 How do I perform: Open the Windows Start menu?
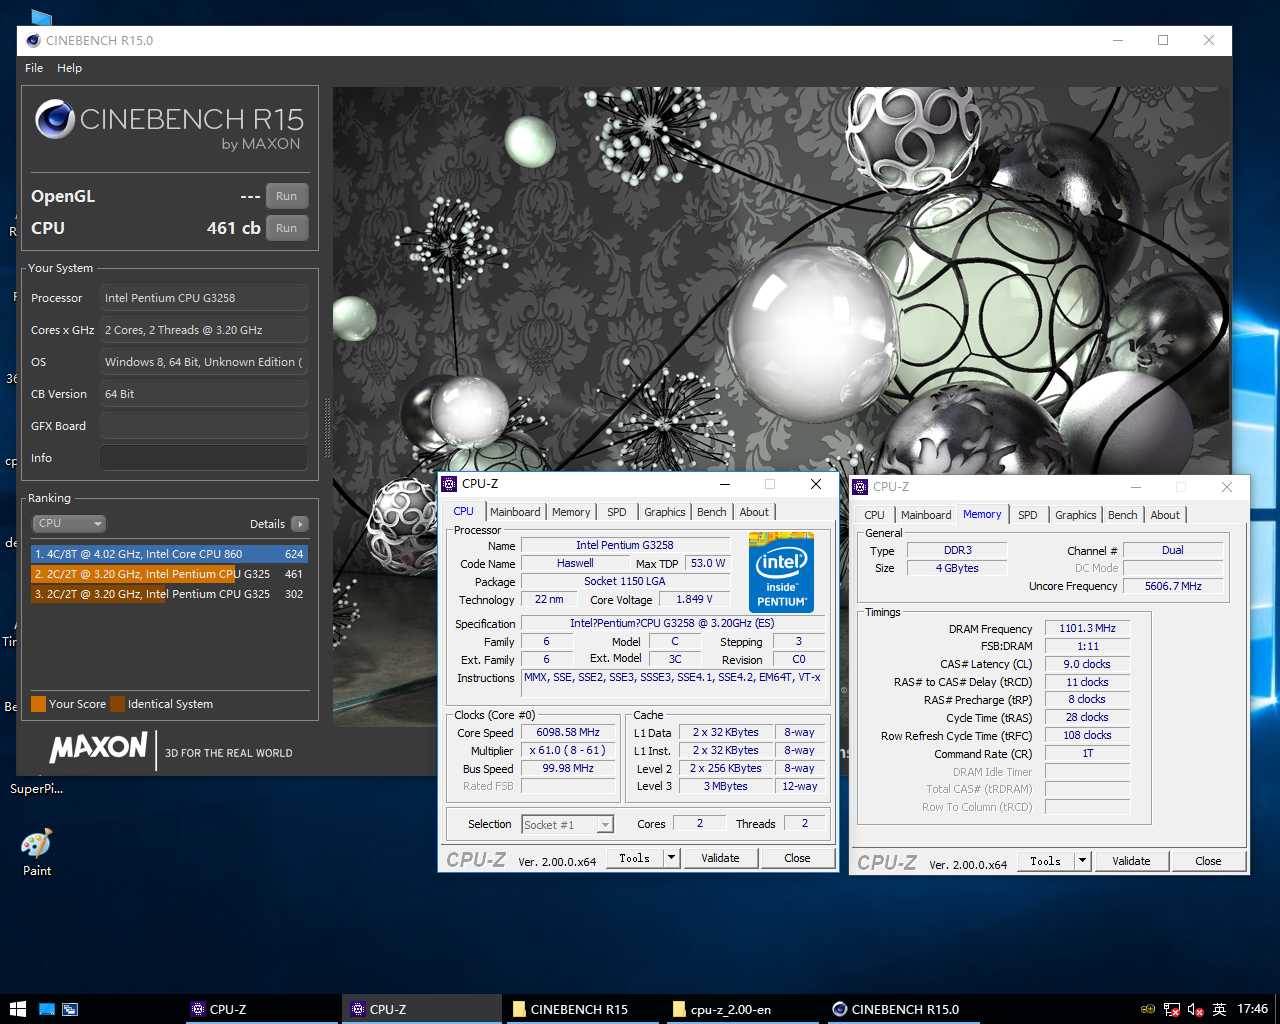point(17,1009)
